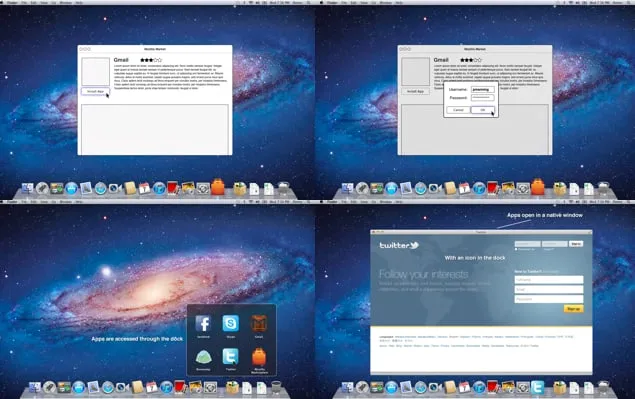Click the Username field in the login dialog
Screen dimensions: 635x399
click(482, 90)
